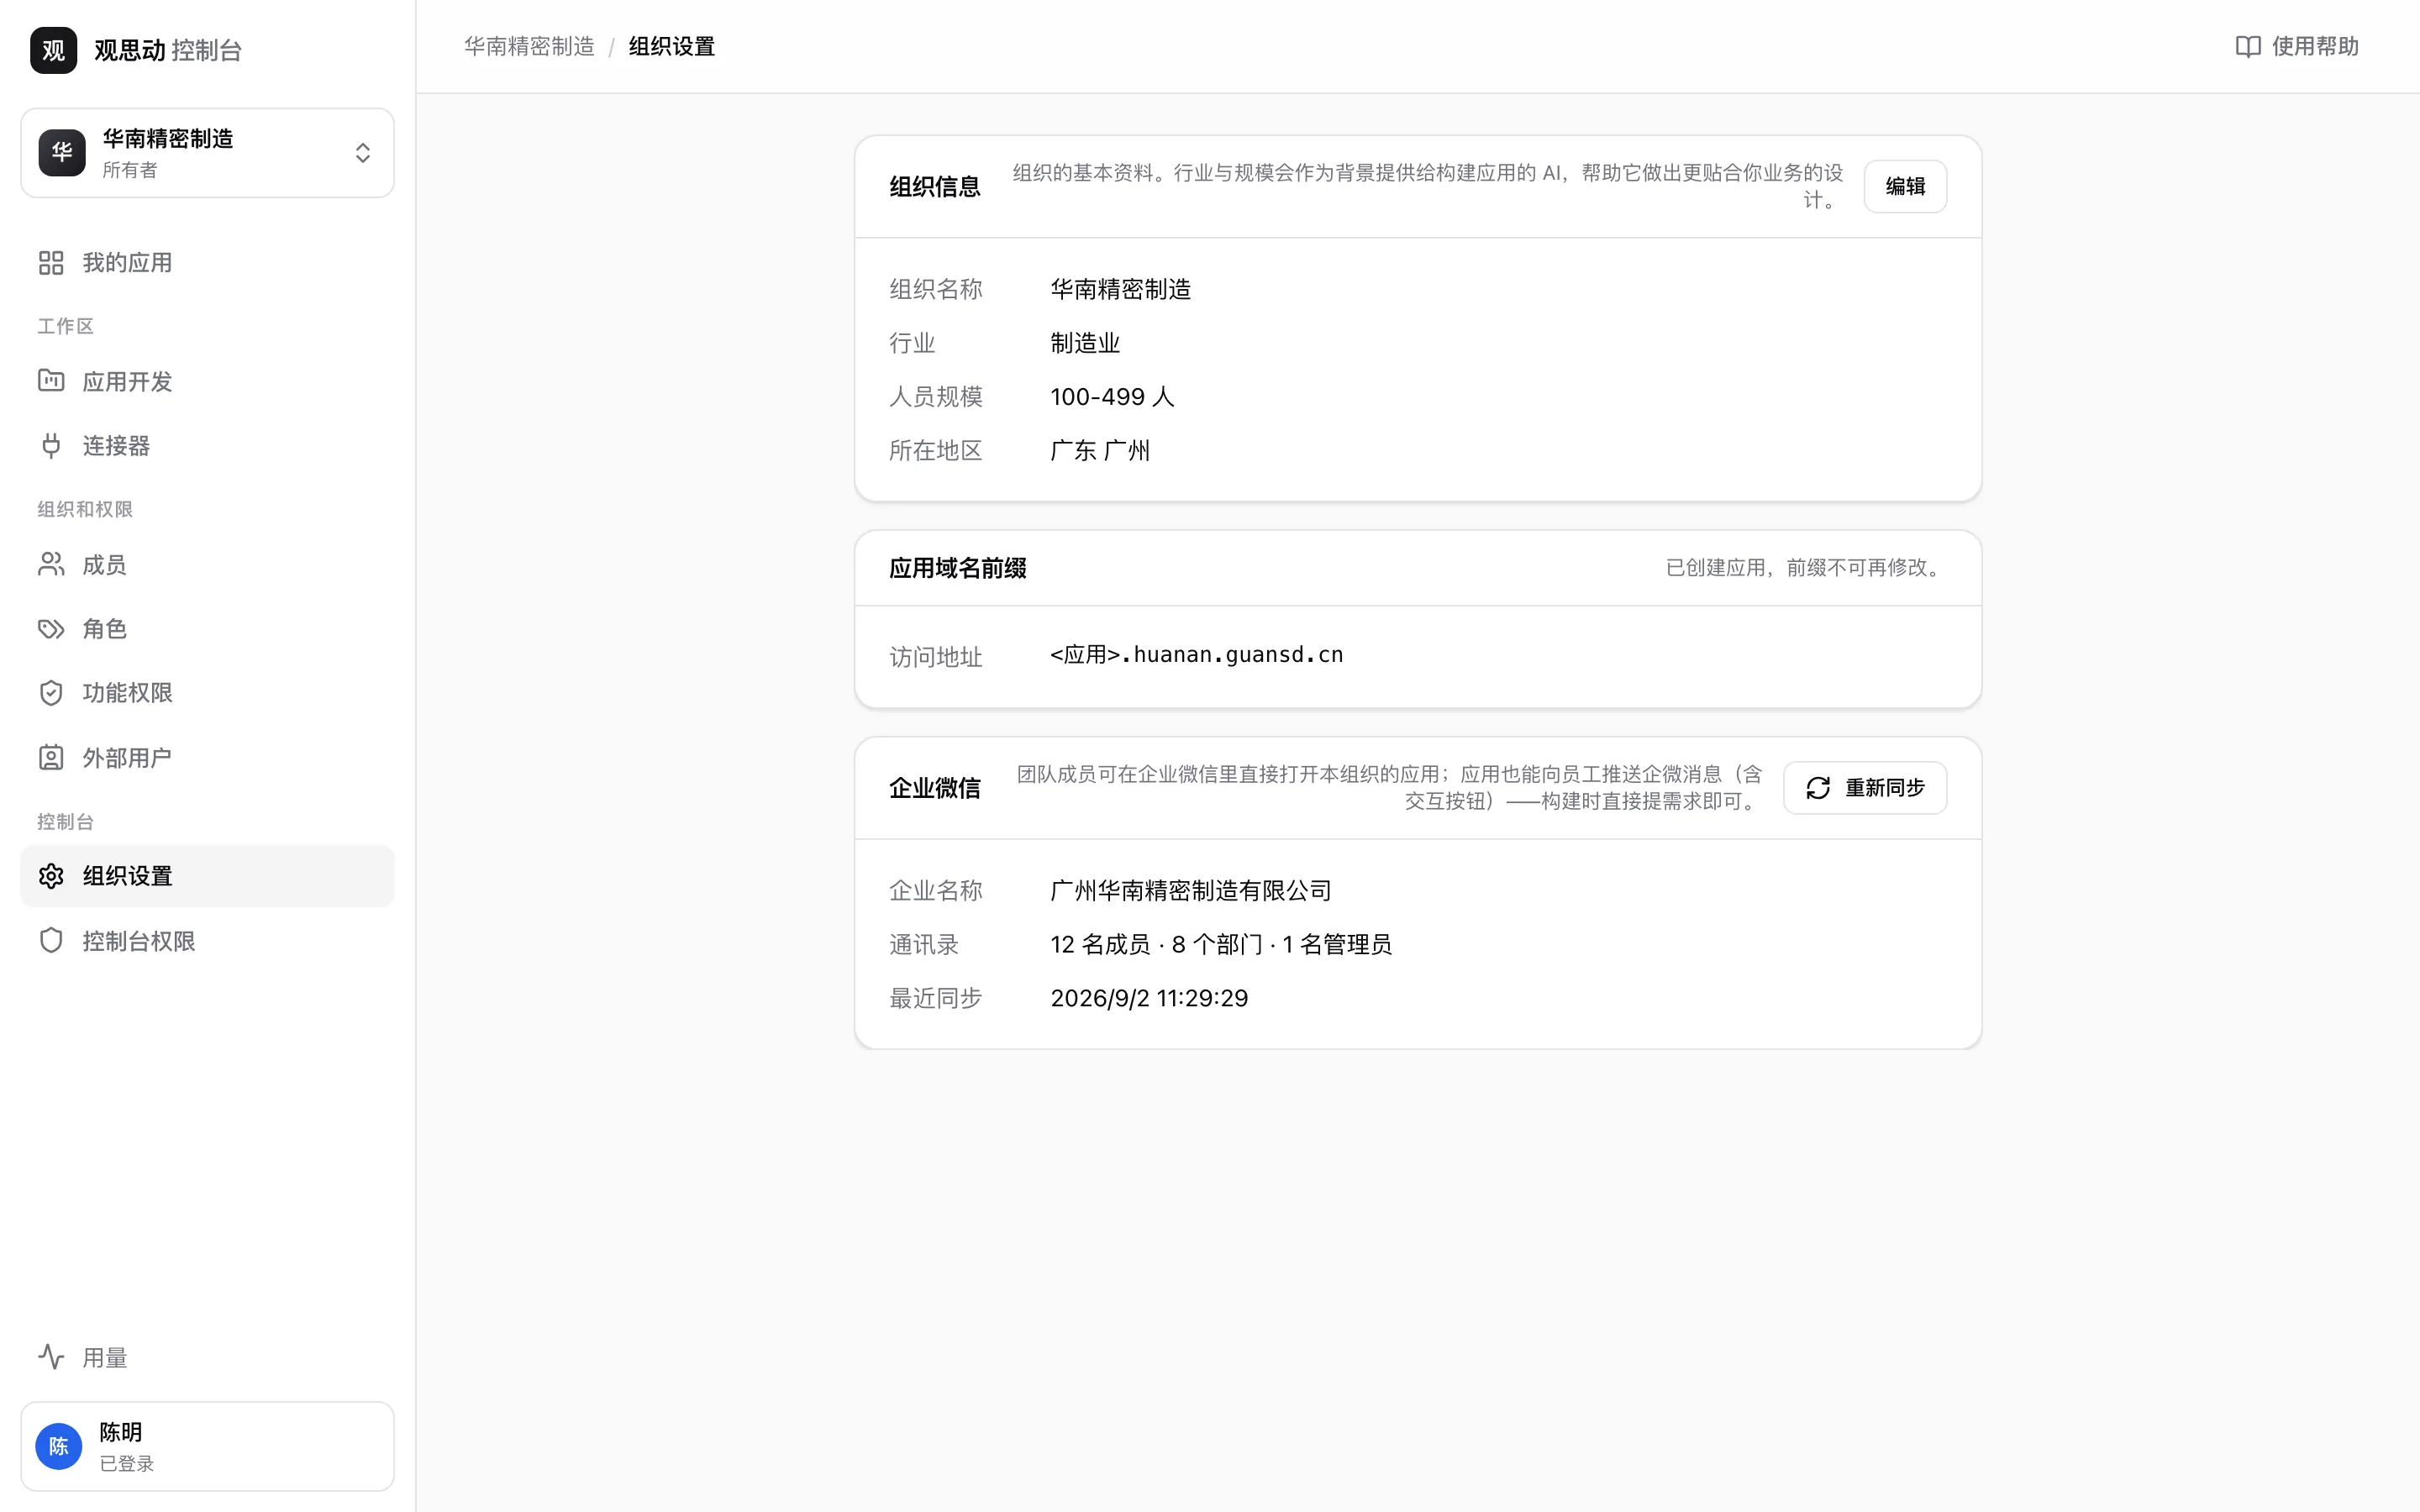
Task: Click the 外部用户 contact icon
Action: coord(51,758)
